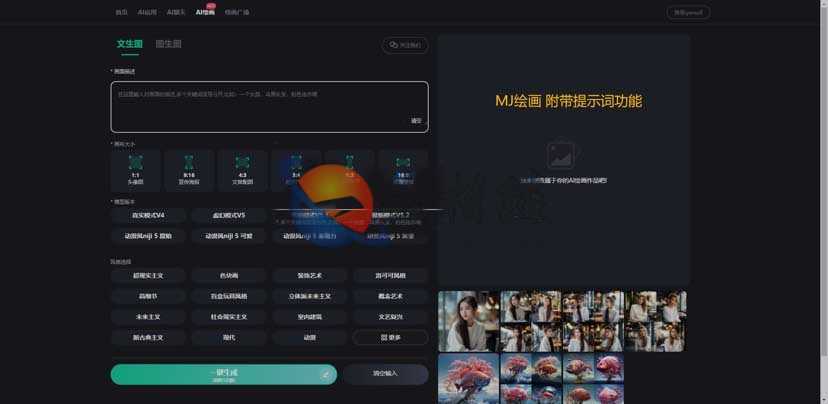
Task: Choose 动漫风niji 5 表现力 model
Action: tap(310, 236)
